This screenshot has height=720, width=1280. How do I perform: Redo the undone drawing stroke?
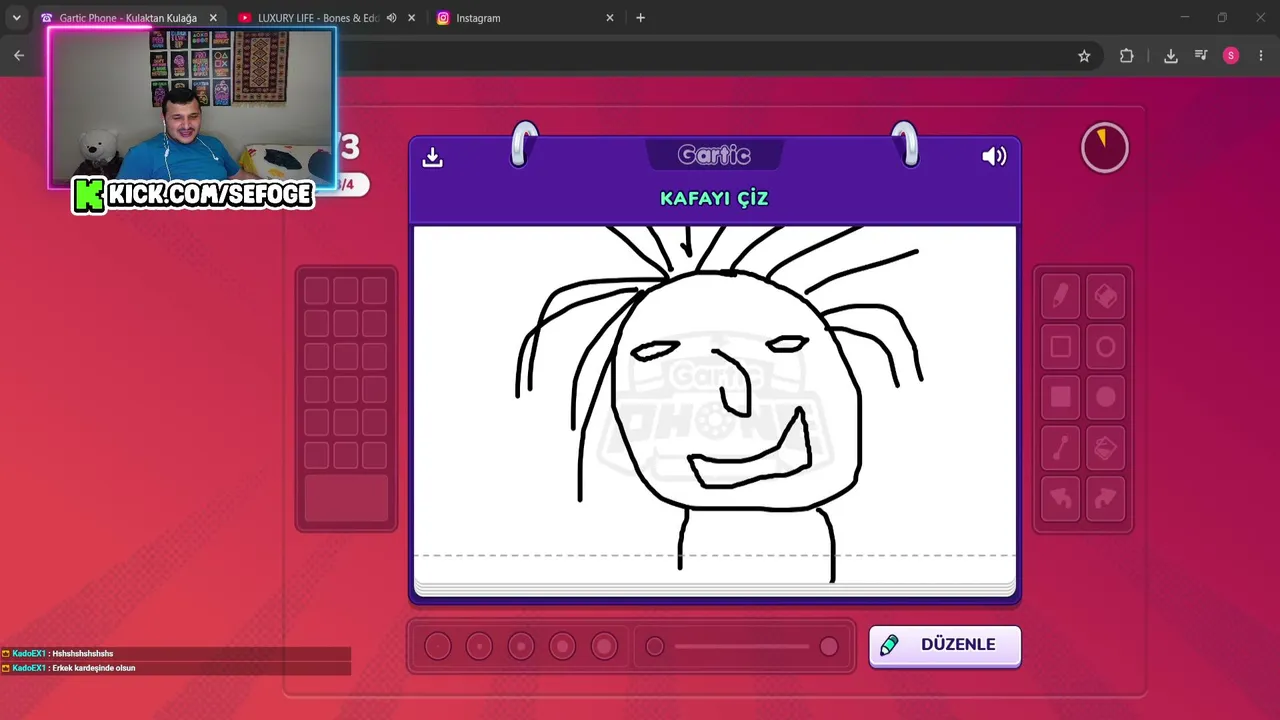(1105, 498)
